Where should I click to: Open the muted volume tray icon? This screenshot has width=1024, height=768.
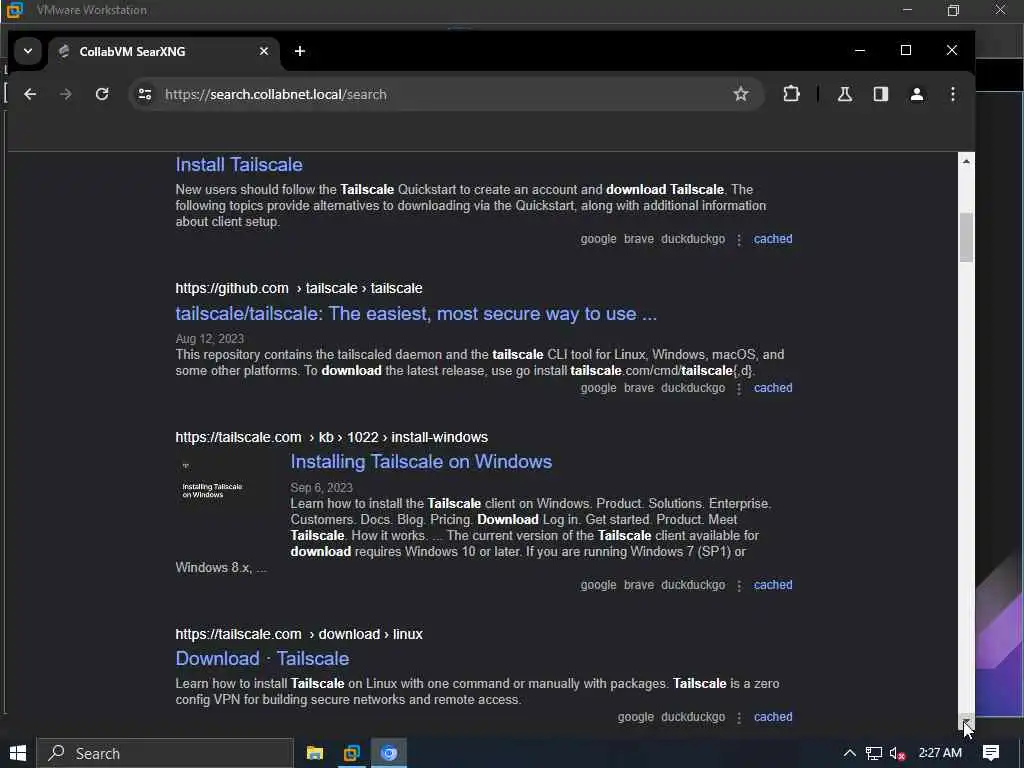coord(897,754)
